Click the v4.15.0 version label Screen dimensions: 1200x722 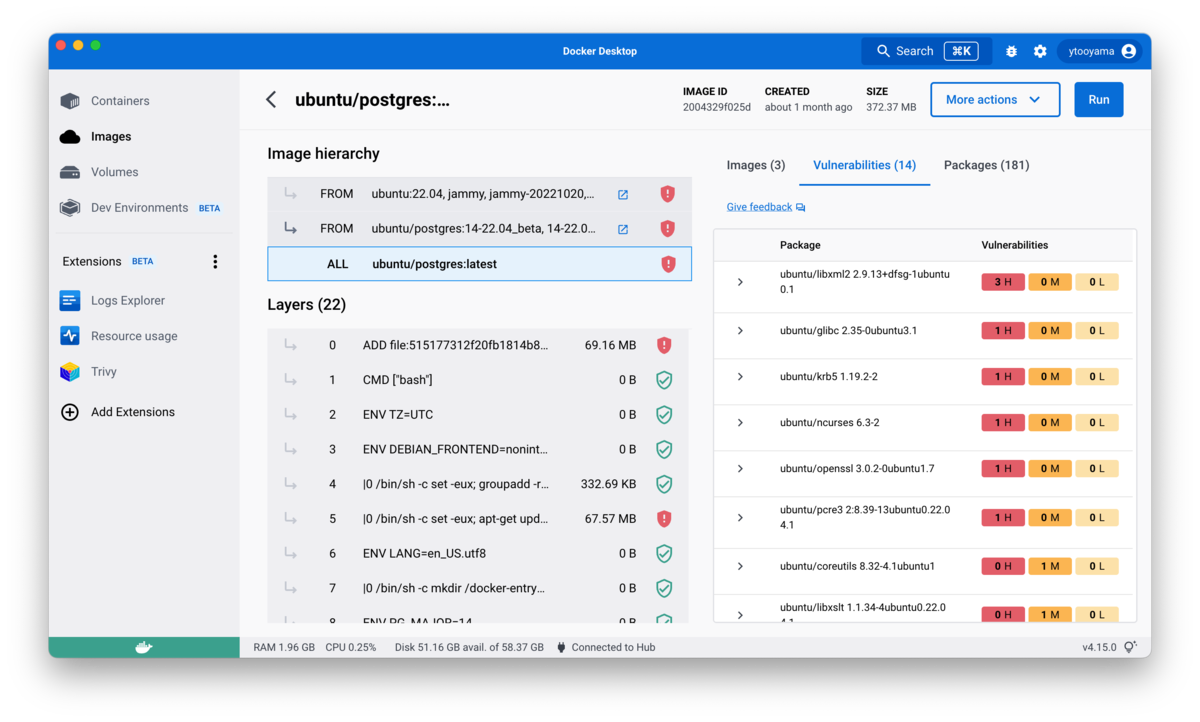tap(1099, 647)
